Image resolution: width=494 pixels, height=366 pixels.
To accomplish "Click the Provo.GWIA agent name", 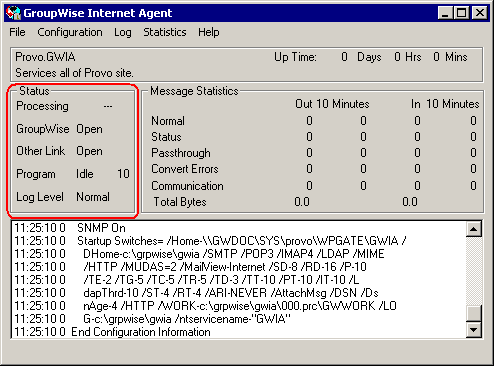I will (45, 57).
